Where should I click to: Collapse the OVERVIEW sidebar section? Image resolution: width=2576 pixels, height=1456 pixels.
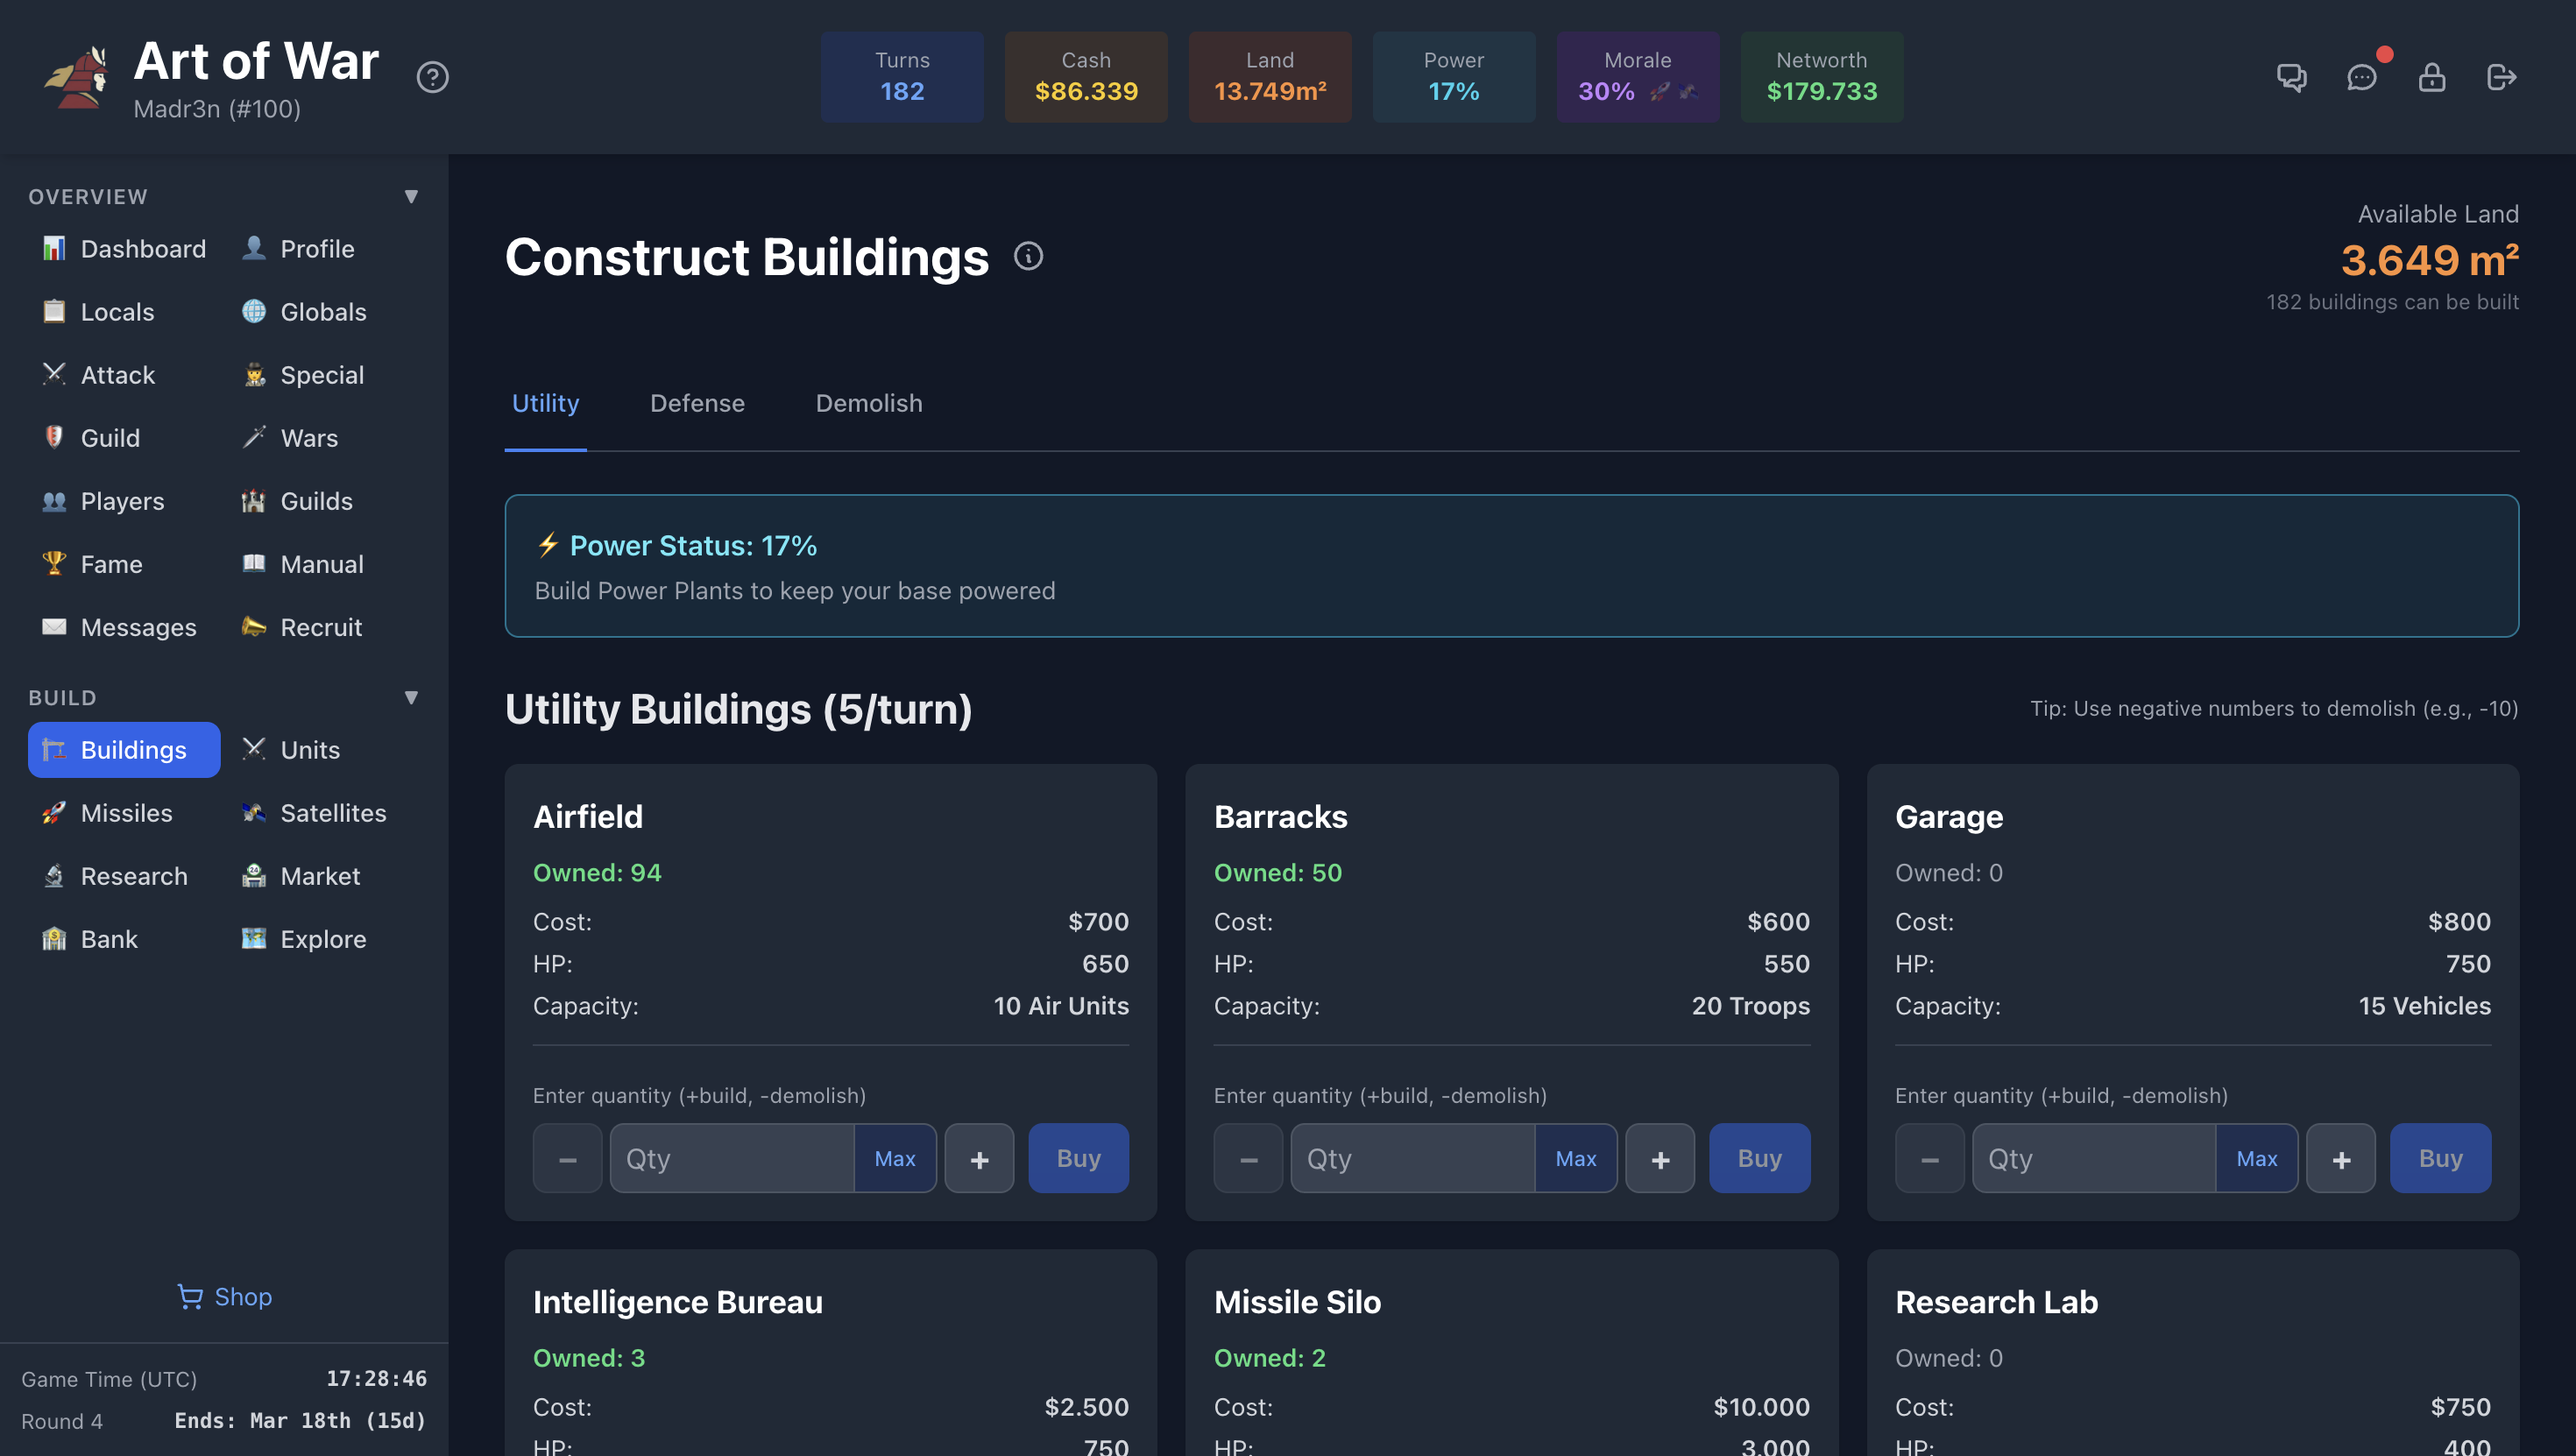click(411, 196)
